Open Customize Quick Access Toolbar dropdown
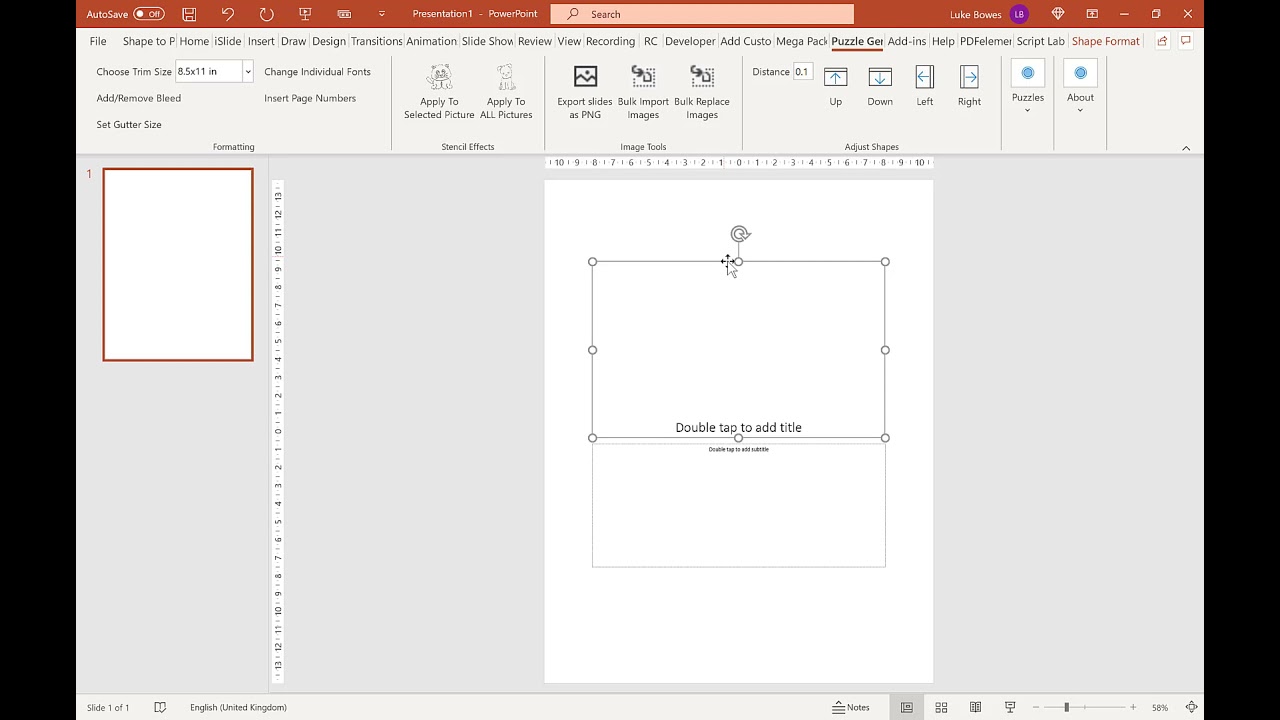Screen dimensions: 1280x720 tap(382, 14)
